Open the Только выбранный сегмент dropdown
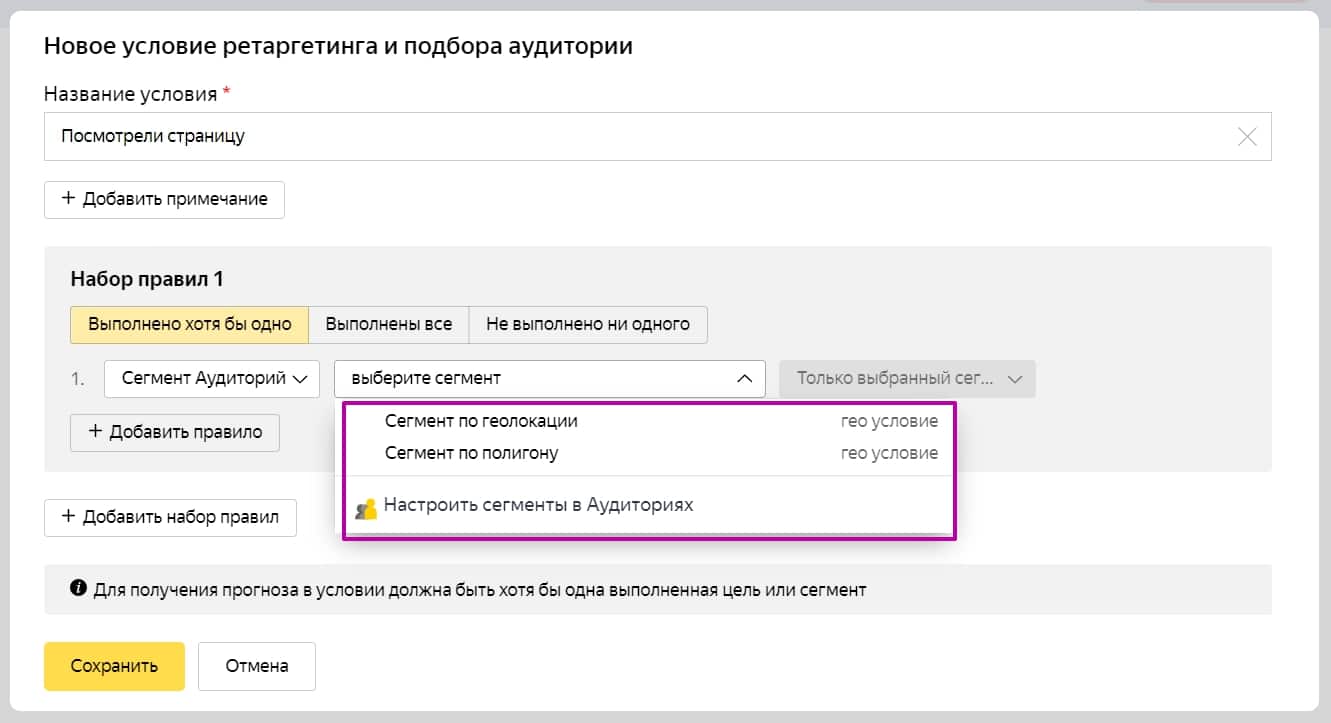 (907, 379)
